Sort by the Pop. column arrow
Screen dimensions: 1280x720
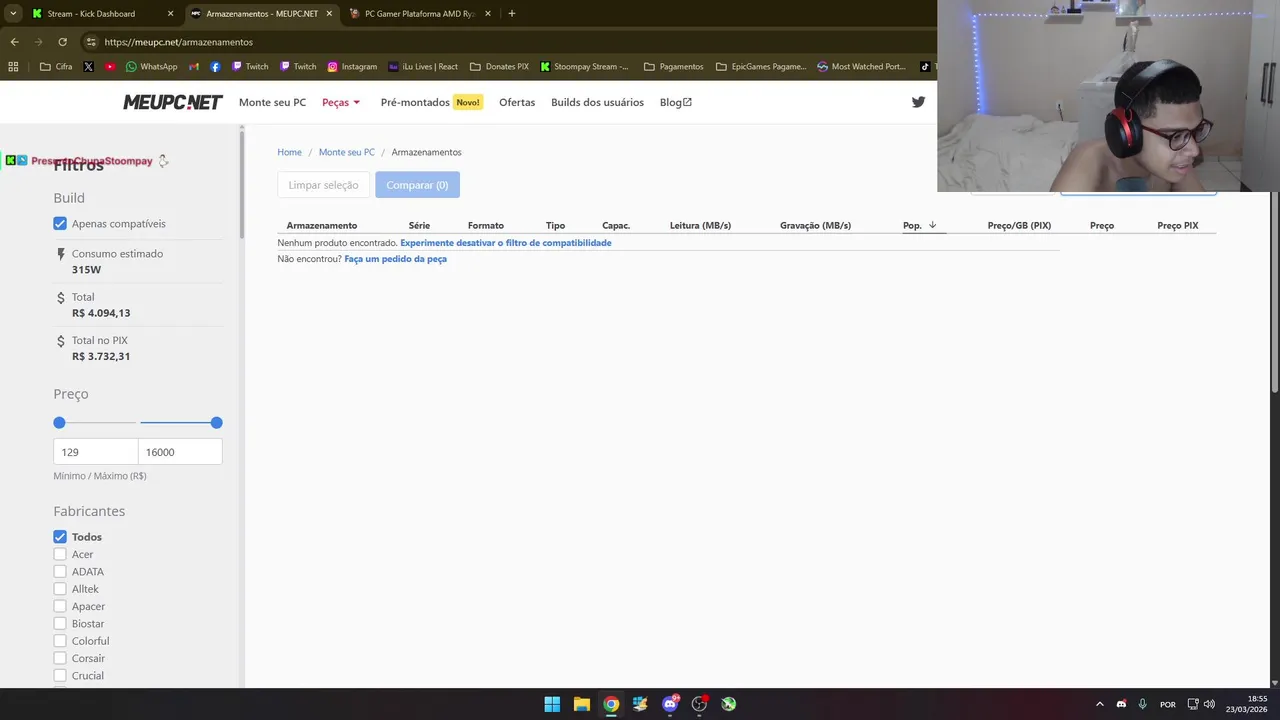click(x=932, y=225)
